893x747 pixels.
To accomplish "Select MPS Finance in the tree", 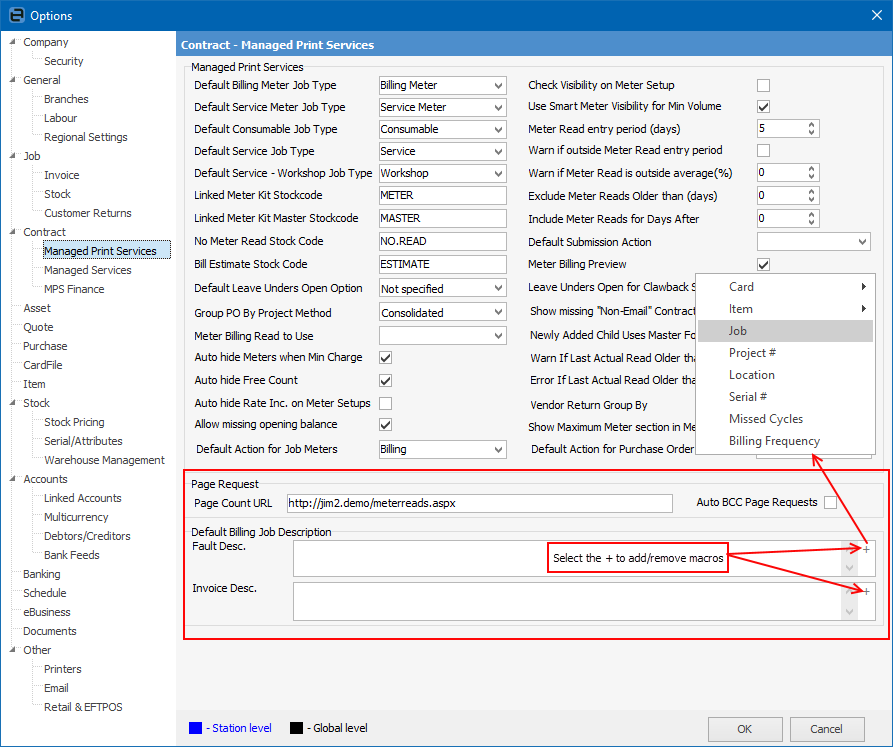I will (73, 289).
